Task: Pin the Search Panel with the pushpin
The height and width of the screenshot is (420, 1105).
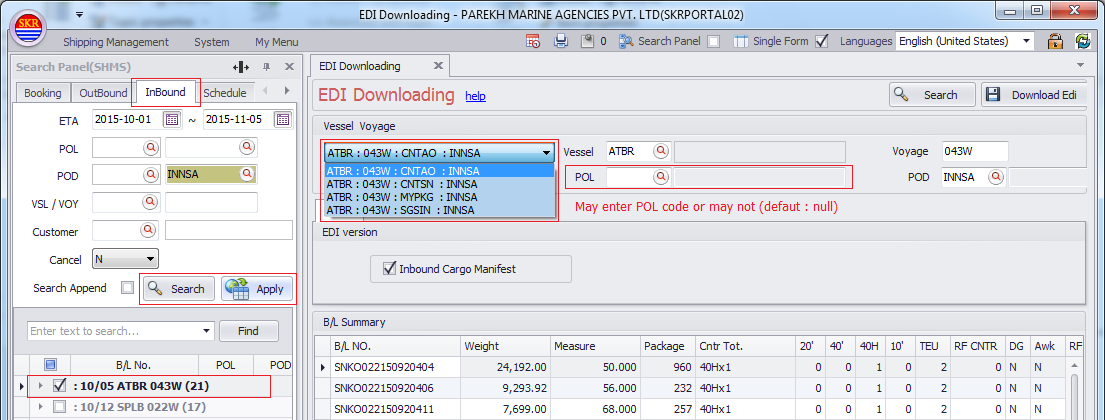Action: point(266,67)
